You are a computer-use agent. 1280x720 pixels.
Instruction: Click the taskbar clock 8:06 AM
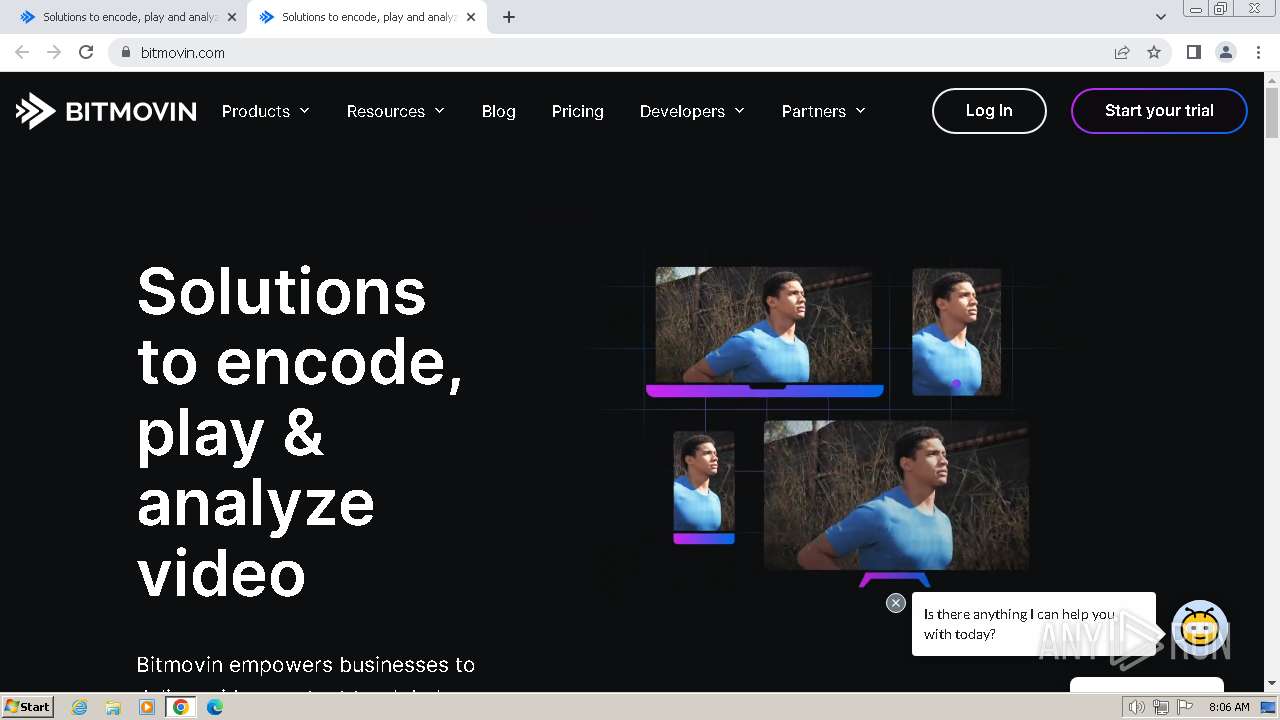(1229, 707)
